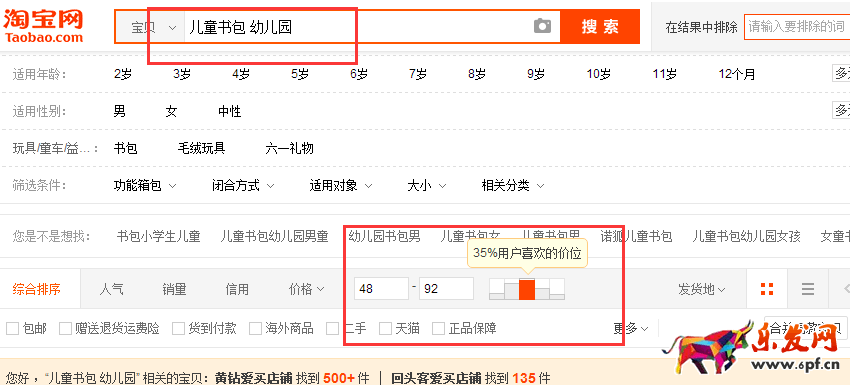Check the 海外商品 checkbox
This screenshot has height=385, width=850.
(255, 328)
